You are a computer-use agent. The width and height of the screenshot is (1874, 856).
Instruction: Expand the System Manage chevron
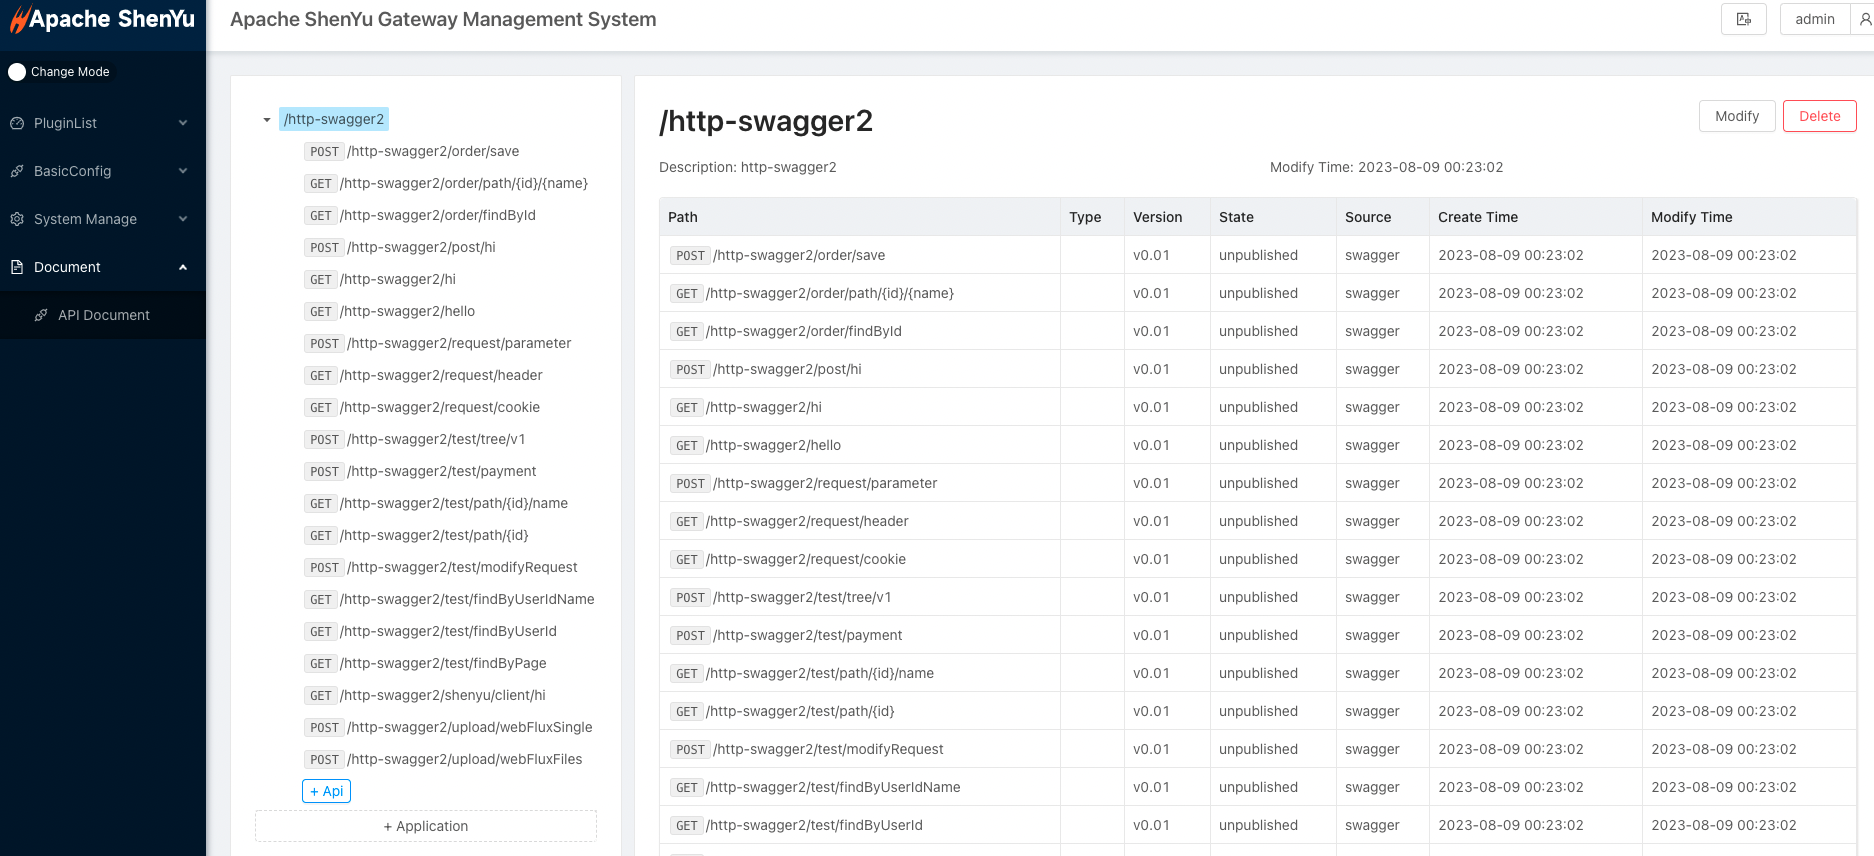click(183, 219)
